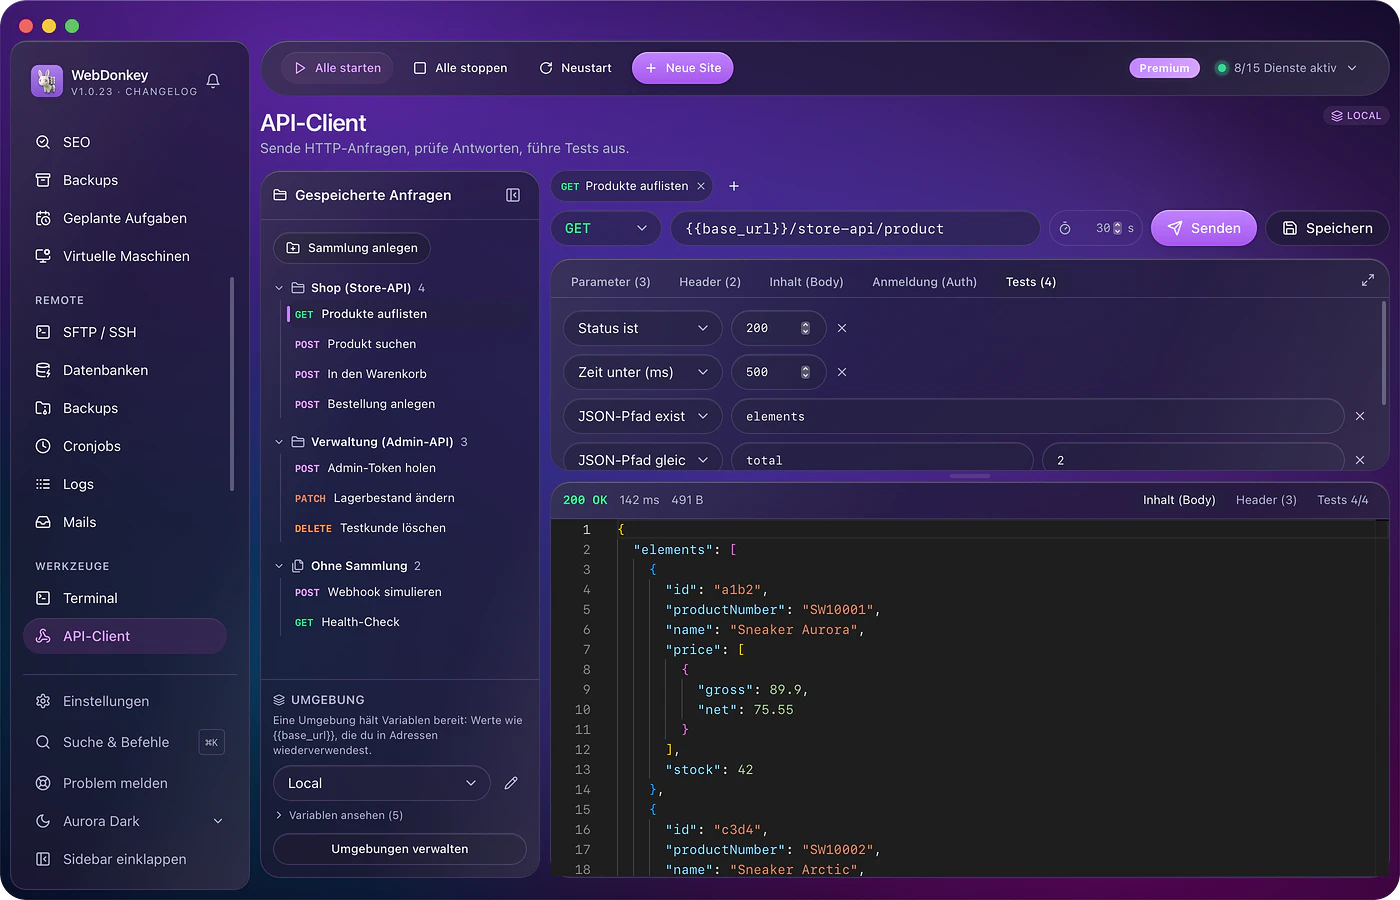Expand Variablen ansehen (5)
This screenshot has height=900, width=1400.
click(x=339, y=815)
